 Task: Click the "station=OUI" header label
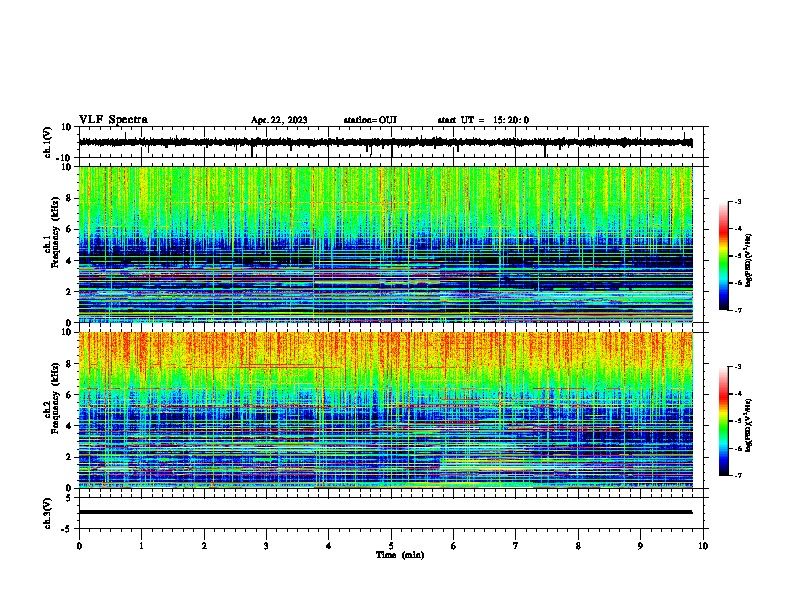370,120
